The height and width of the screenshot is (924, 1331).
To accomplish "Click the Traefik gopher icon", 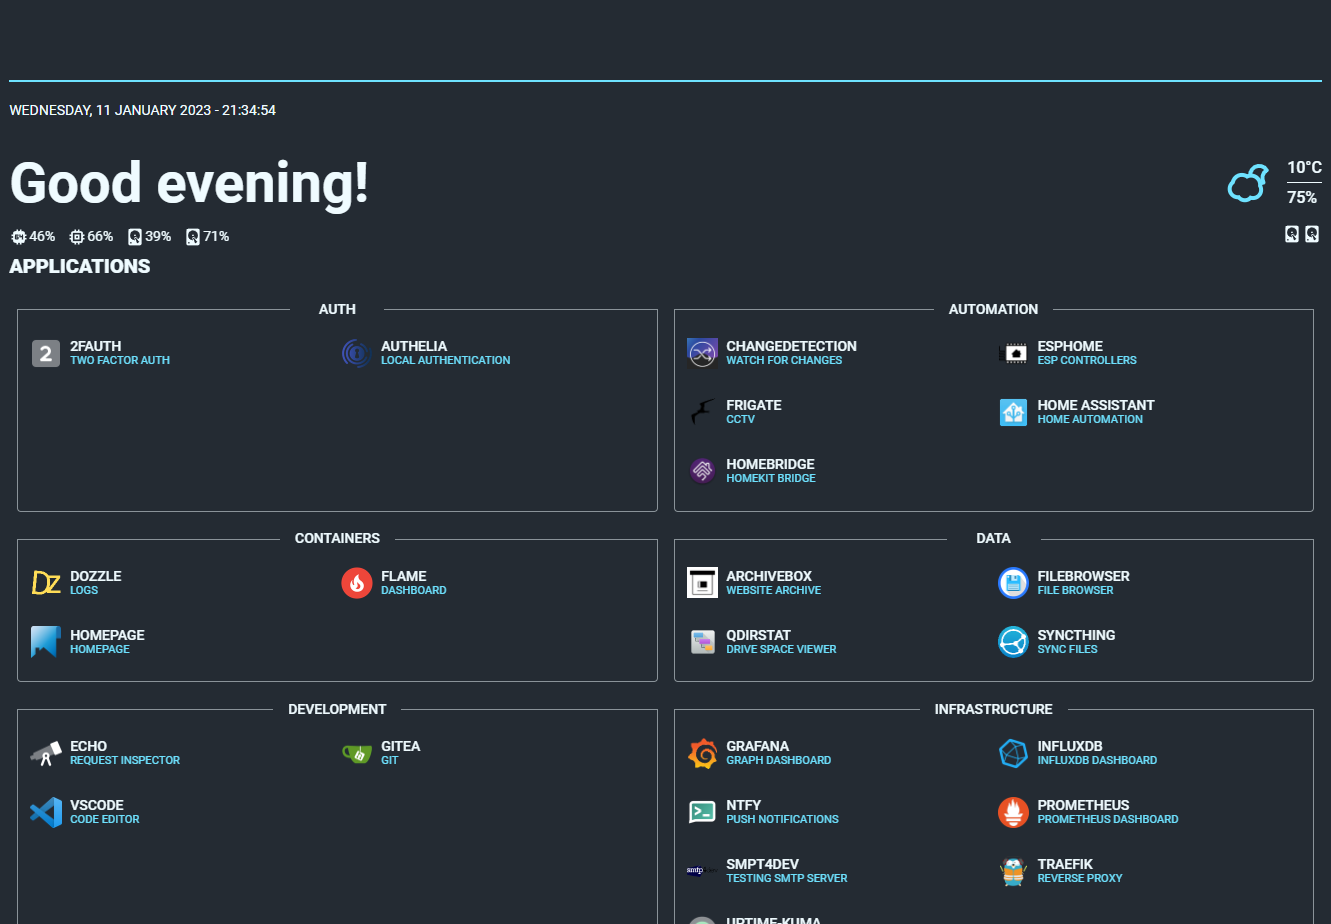I will point(1013,871).
